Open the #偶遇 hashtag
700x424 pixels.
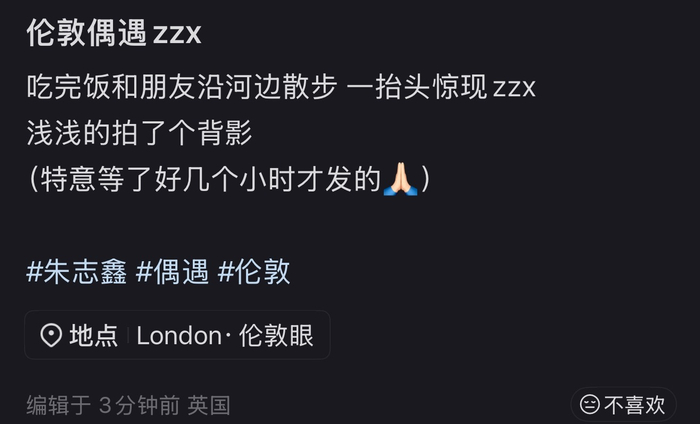pos(172,271)
